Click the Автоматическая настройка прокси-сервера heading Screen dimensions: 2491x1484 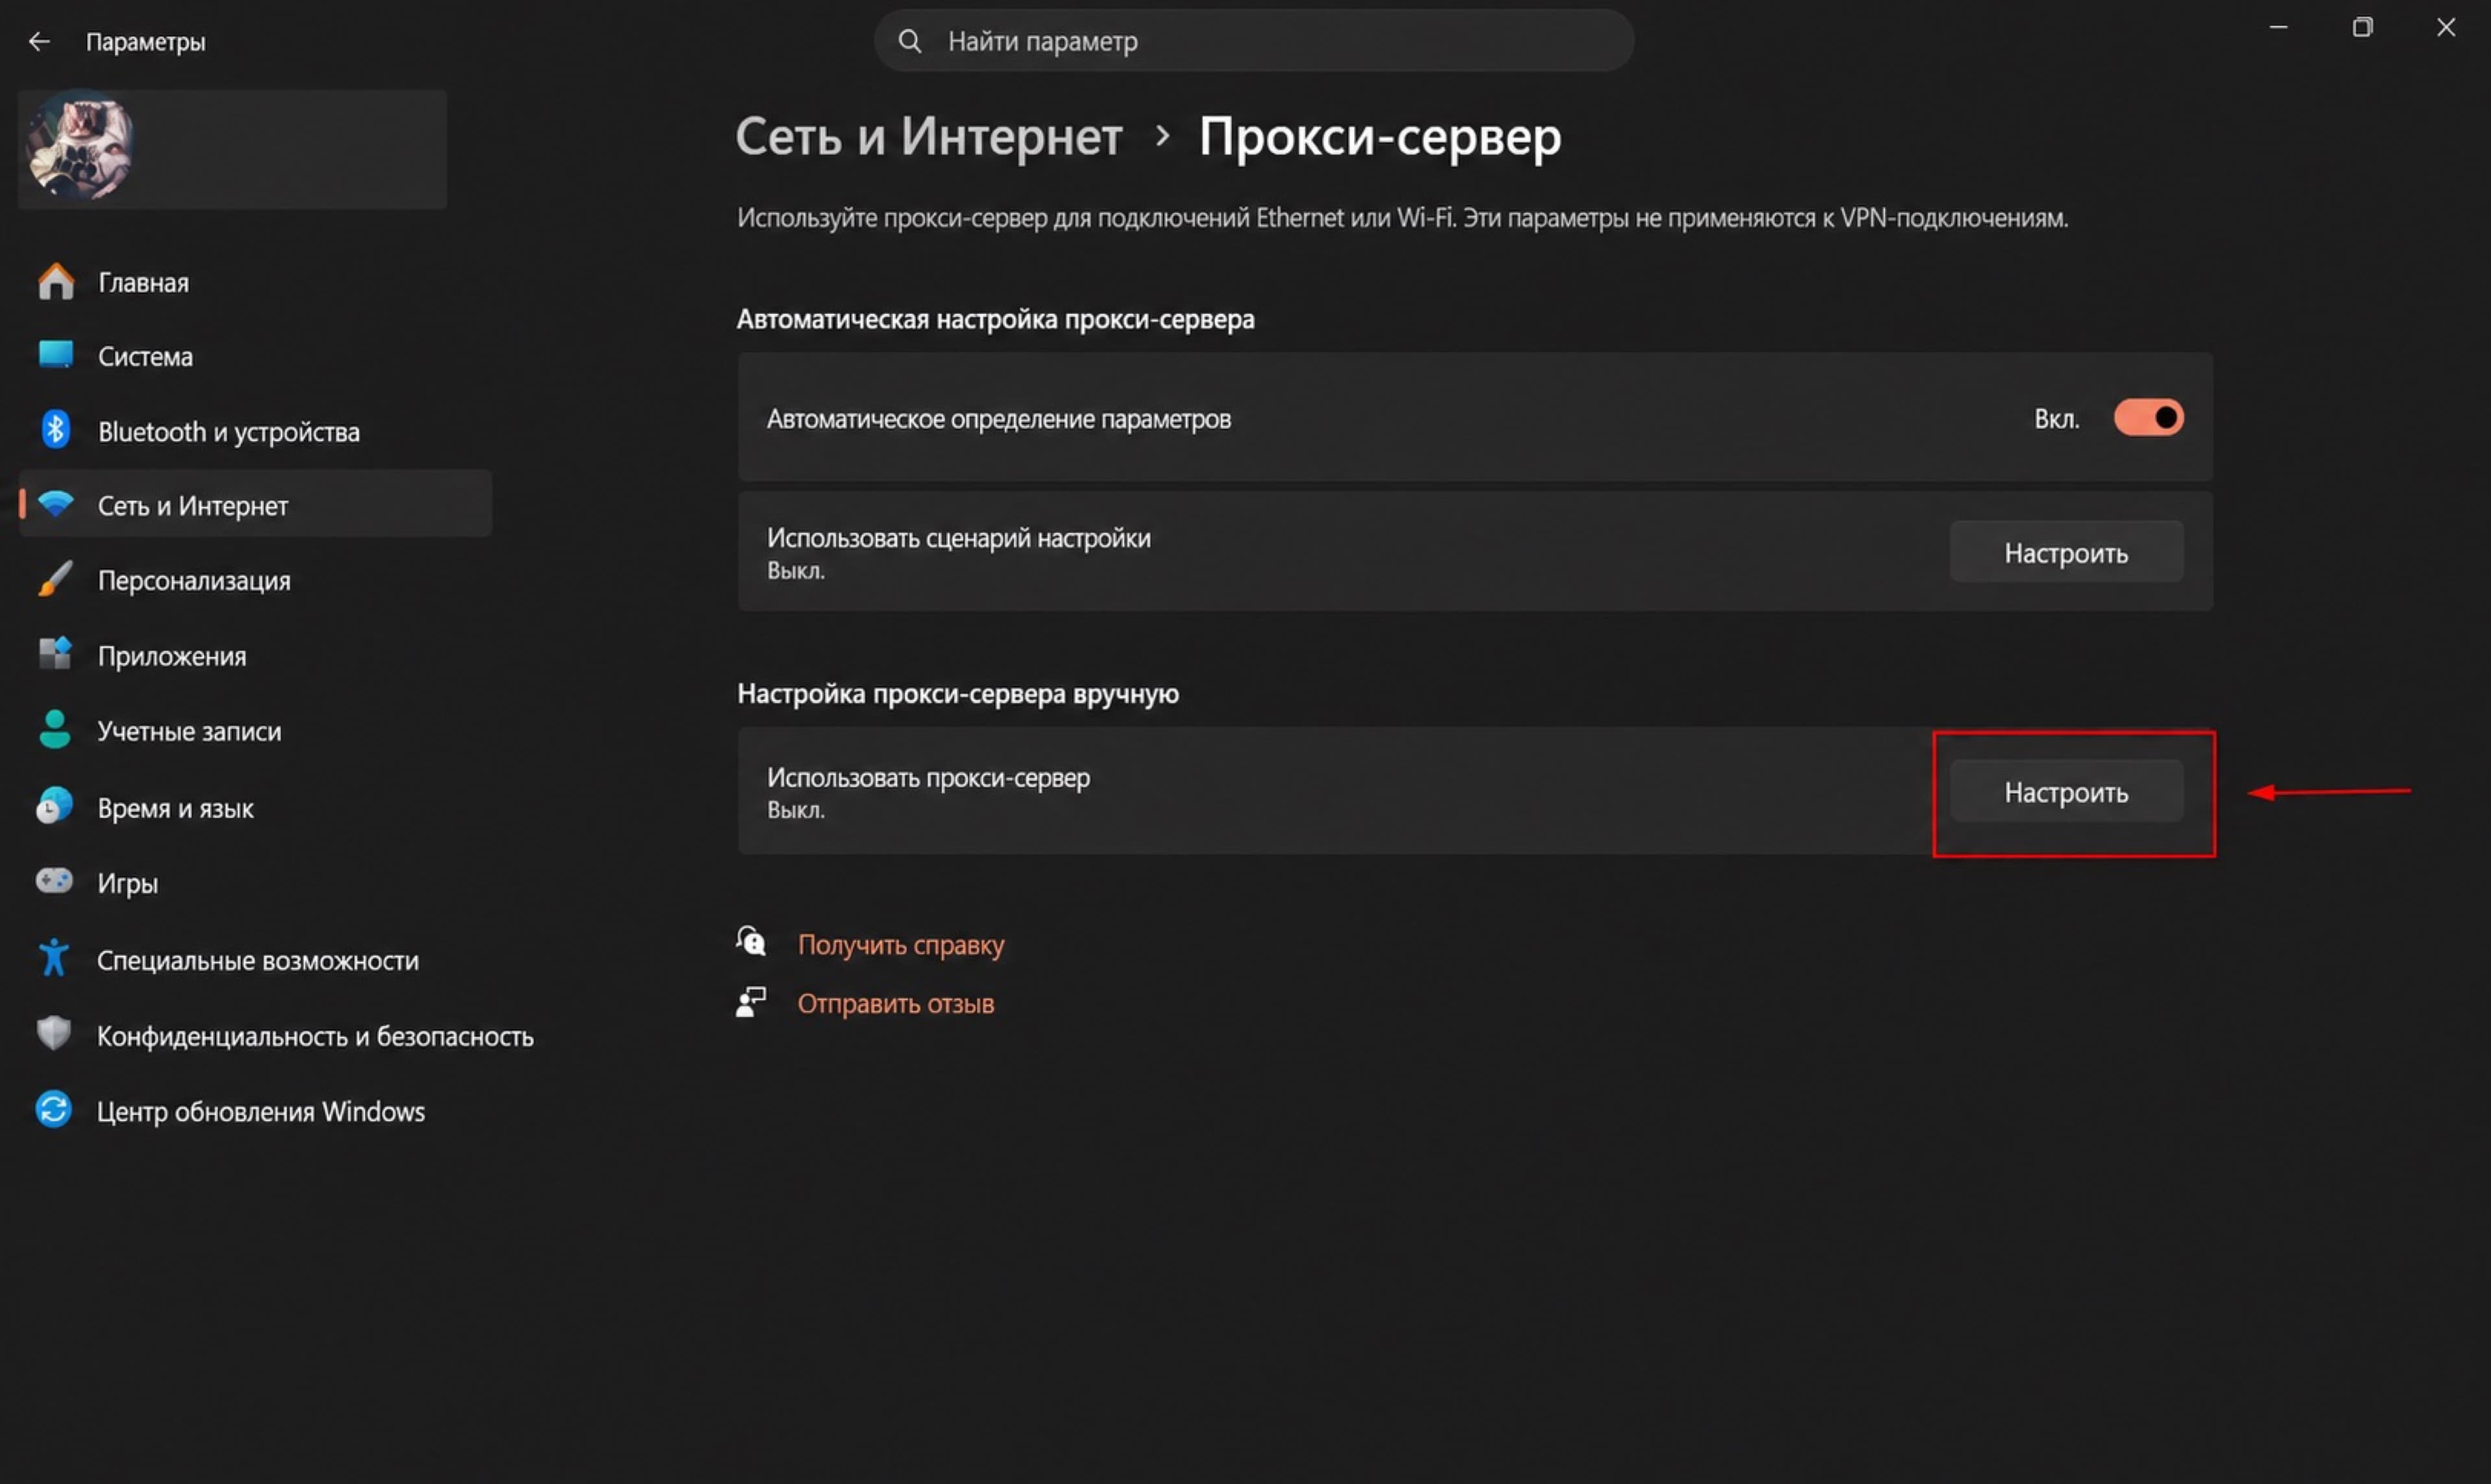(x=995, y=319)
